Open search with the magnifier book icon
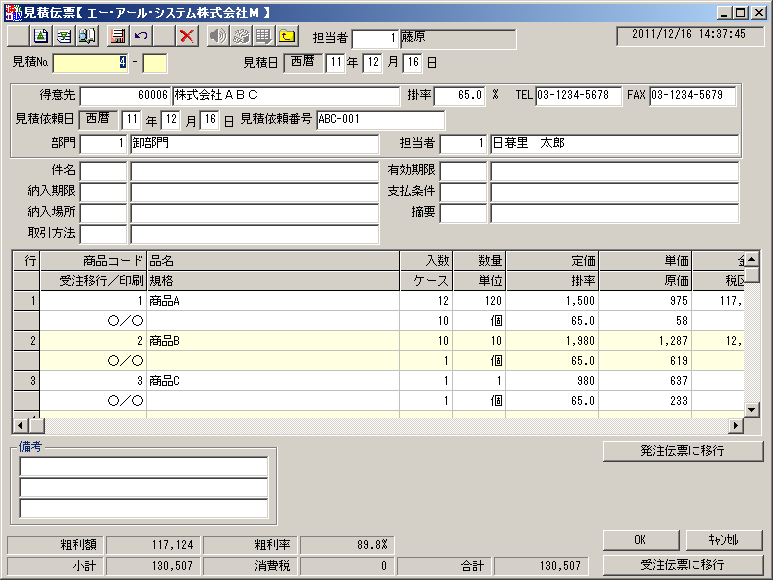This screenshot has width=773, height=580. (x=87, y=36)
